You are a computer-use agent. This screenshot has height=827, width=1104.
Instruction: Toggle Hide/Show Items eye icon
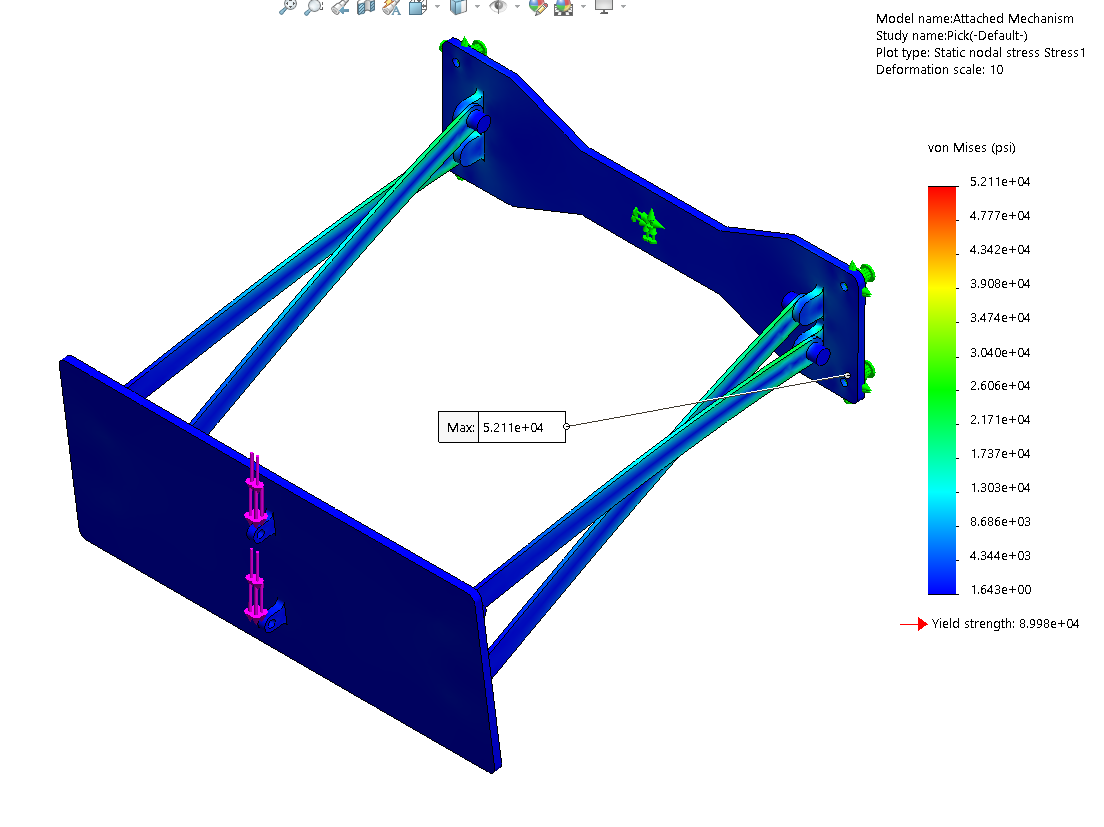pyautogui.click(x=498, y=6)
